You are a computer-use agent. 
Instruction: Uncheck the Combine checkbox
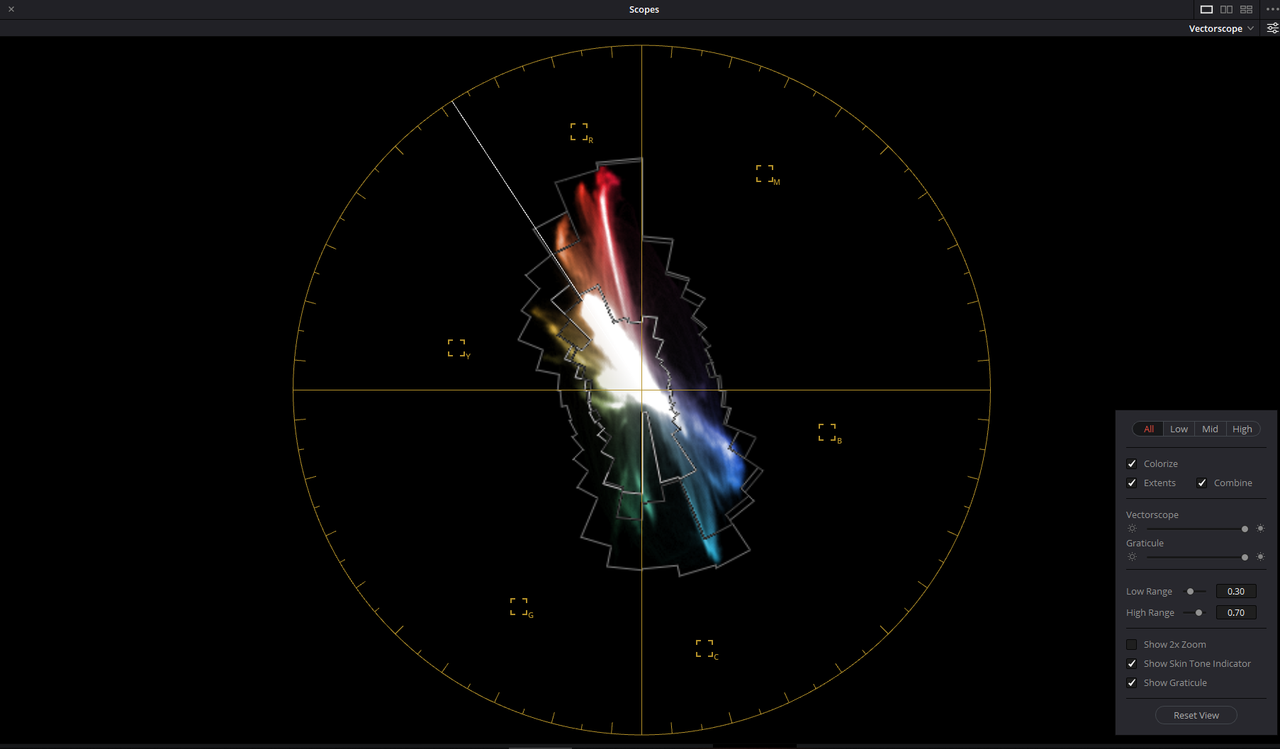[x=1202, y=483]
